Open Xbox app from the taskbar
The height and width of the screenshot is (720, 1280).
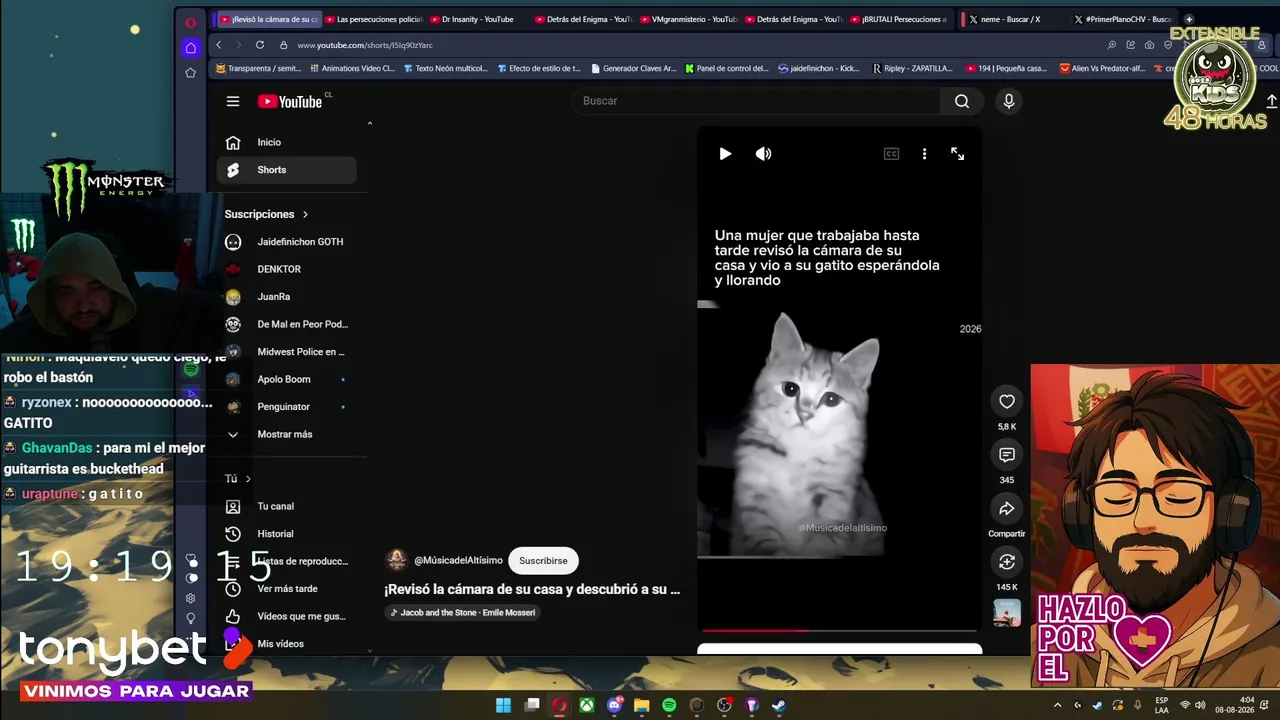click(x=587, y=705)
